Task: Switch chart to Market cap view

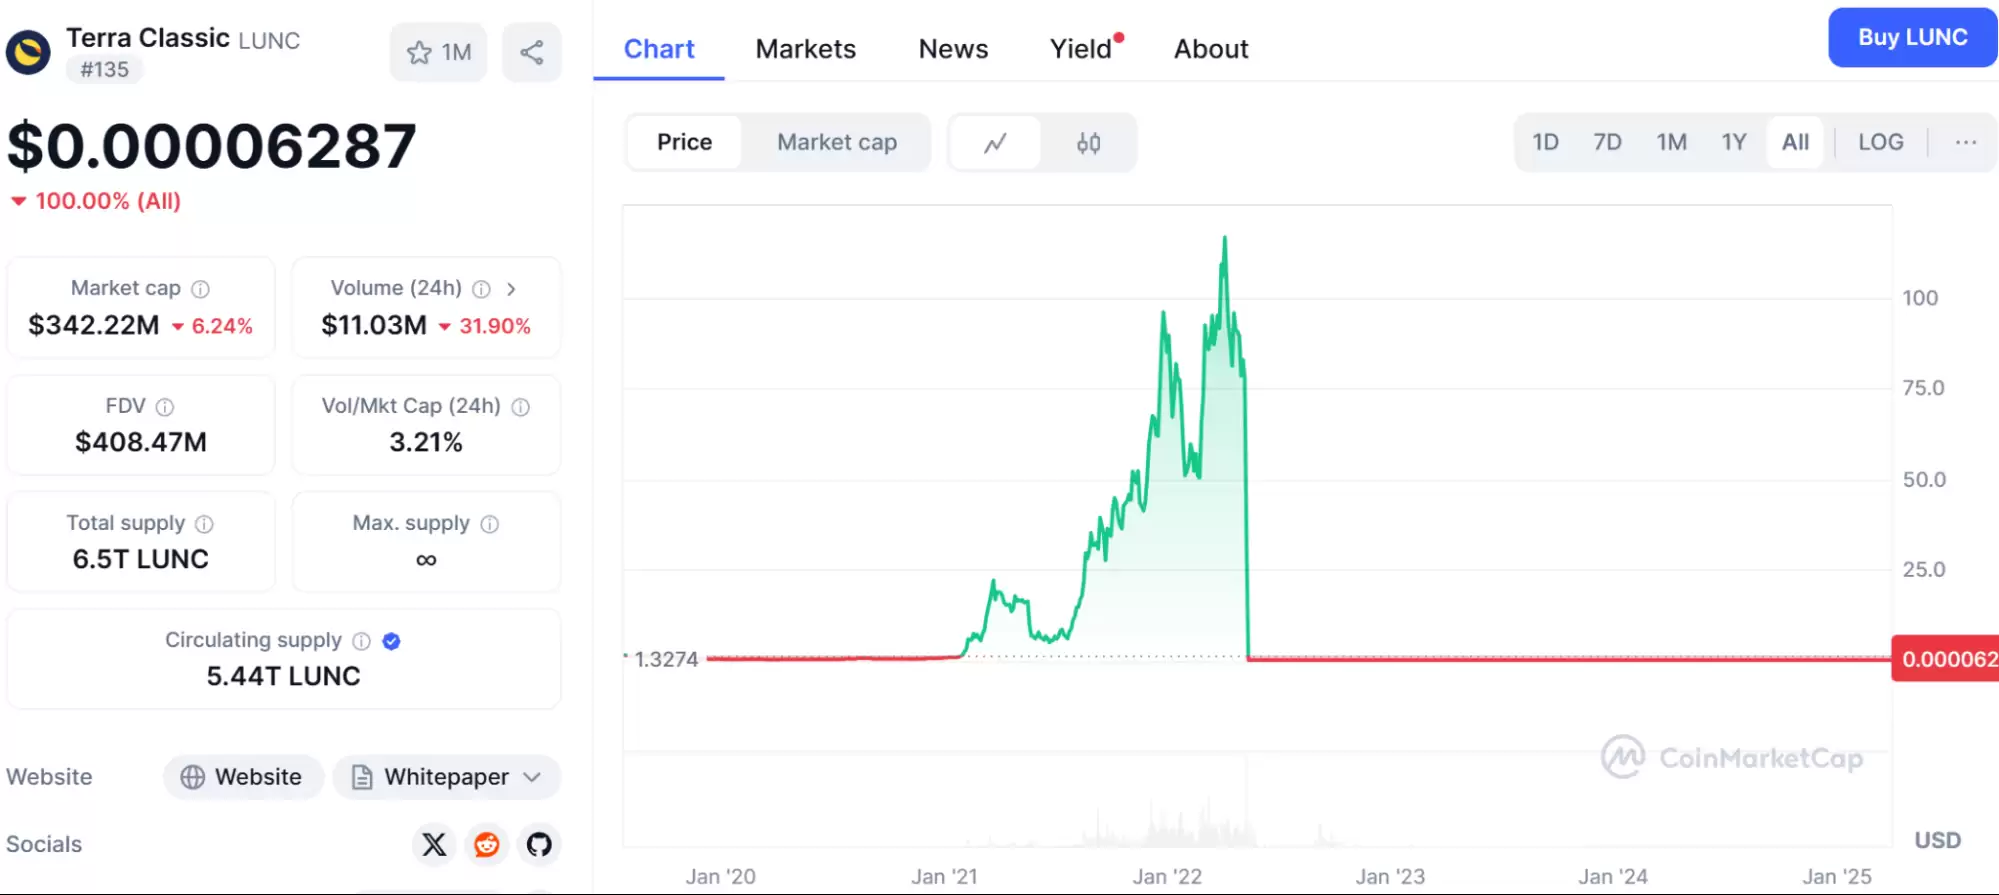Action: (x=836, y=142)
